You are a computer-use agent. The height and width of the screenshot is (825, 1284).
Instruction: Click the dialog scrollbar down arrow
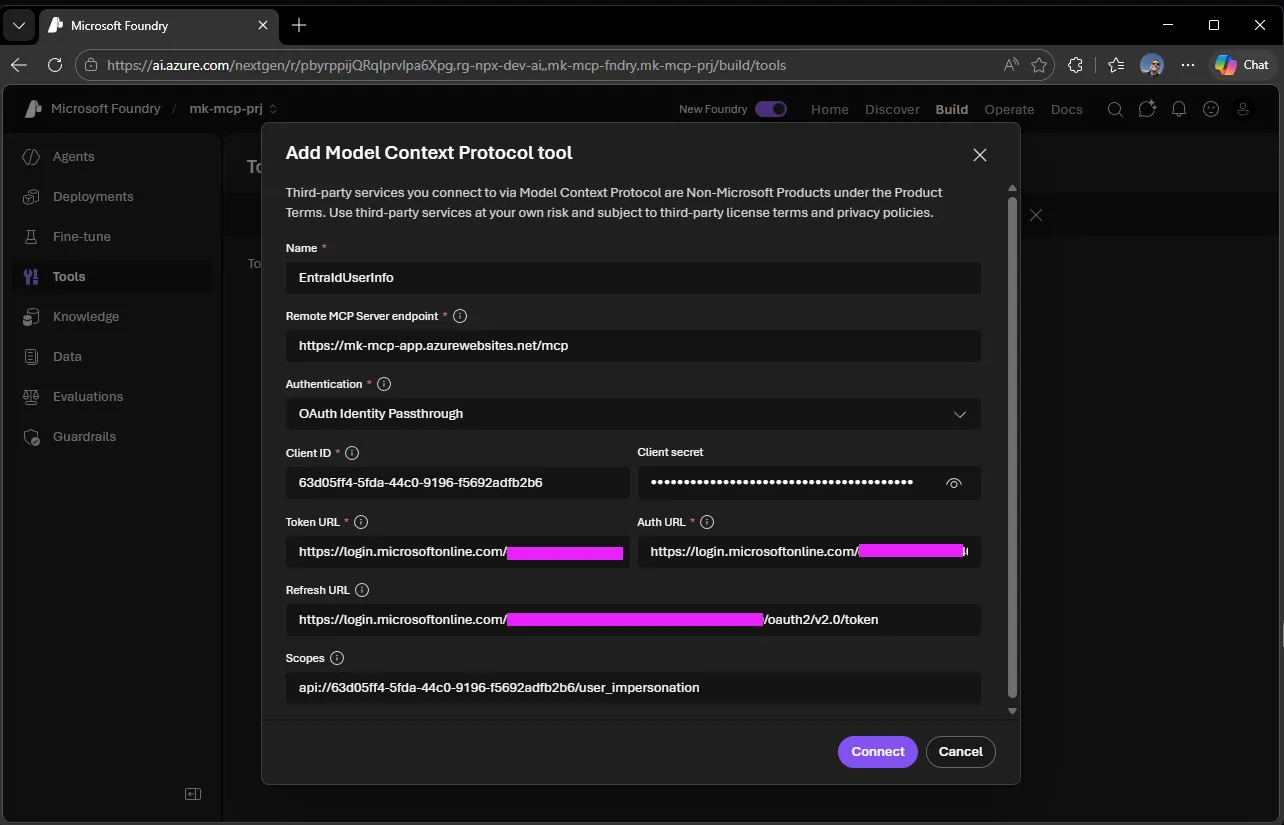tap(1012, 711)
